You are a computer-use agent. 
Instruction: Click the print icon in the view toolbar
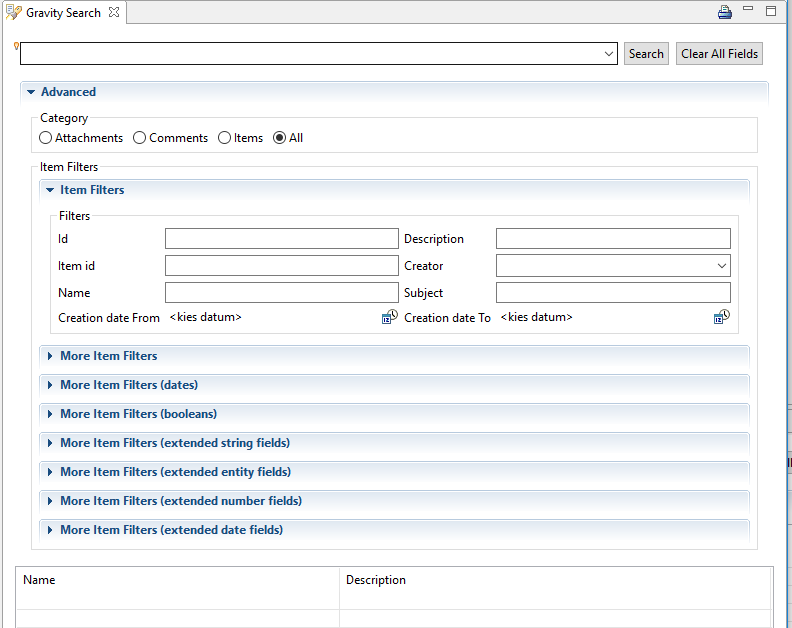(725, 12)
